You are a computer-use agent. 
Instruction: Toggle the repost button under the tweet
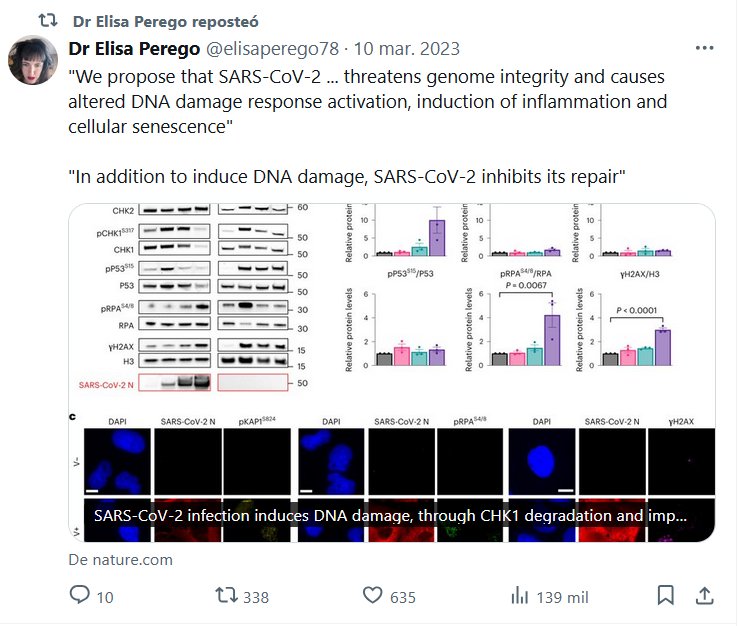point(227,596)
